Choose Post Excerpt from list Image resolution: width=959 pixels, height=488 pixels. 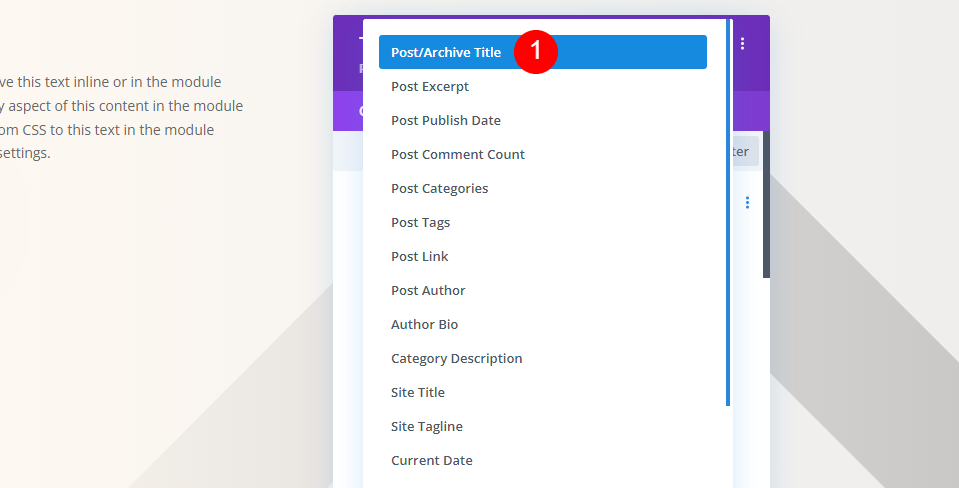pos(542,86)
